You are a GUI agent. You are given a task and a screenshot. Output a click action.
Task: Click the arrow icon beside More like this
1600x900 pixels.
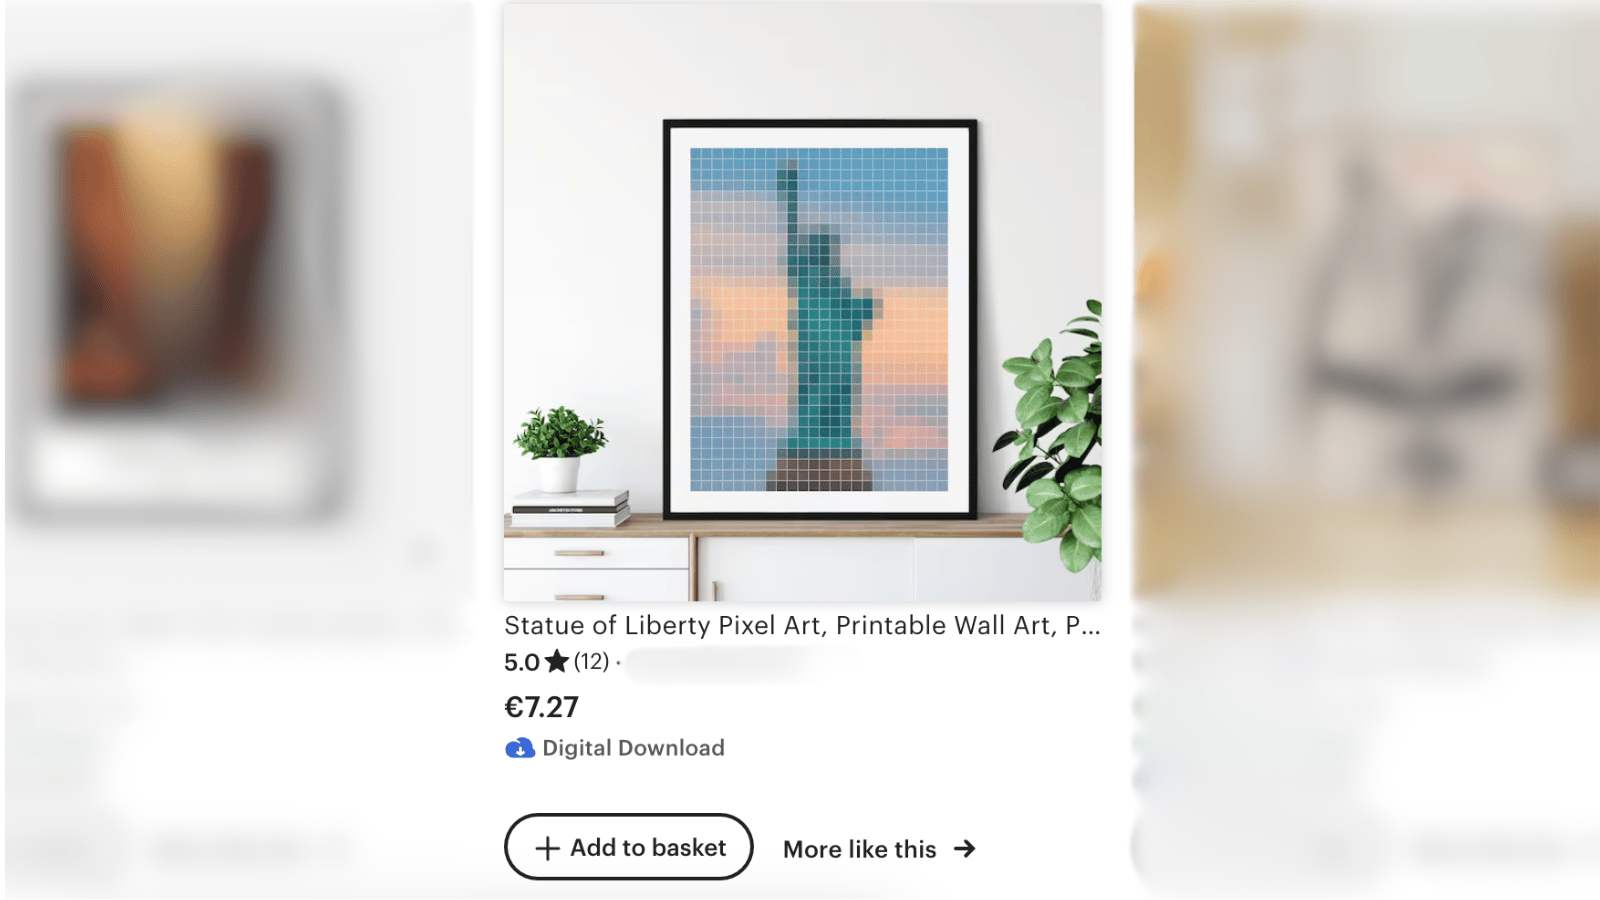click(964, 849)
